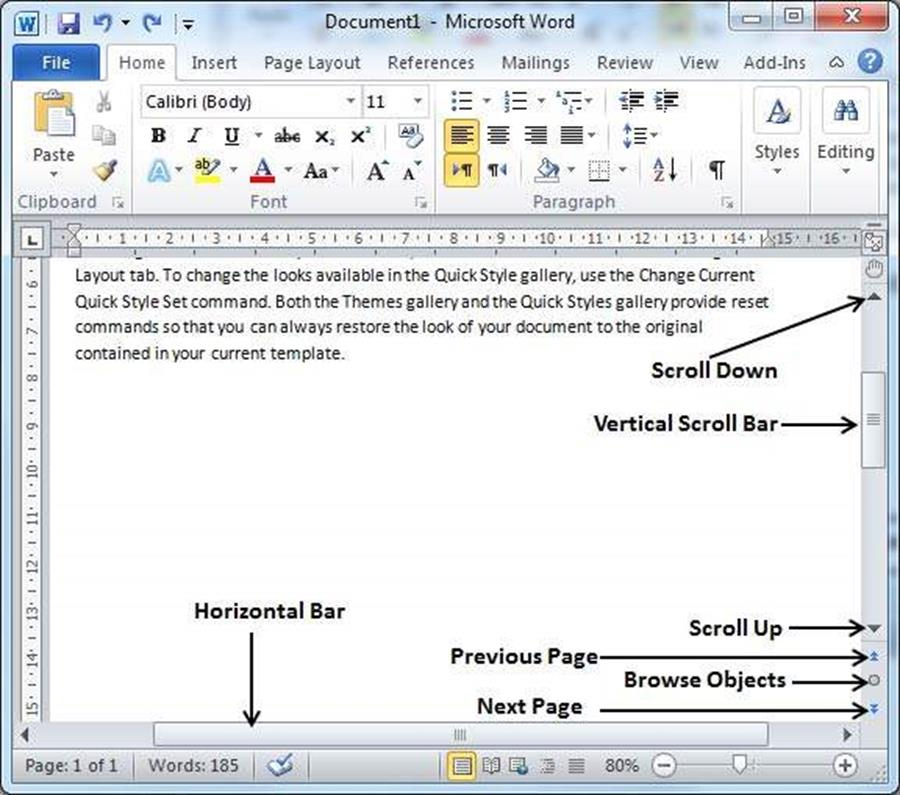Switch to Web Layout view
The image size is (900, 795).
pos(519,766)
